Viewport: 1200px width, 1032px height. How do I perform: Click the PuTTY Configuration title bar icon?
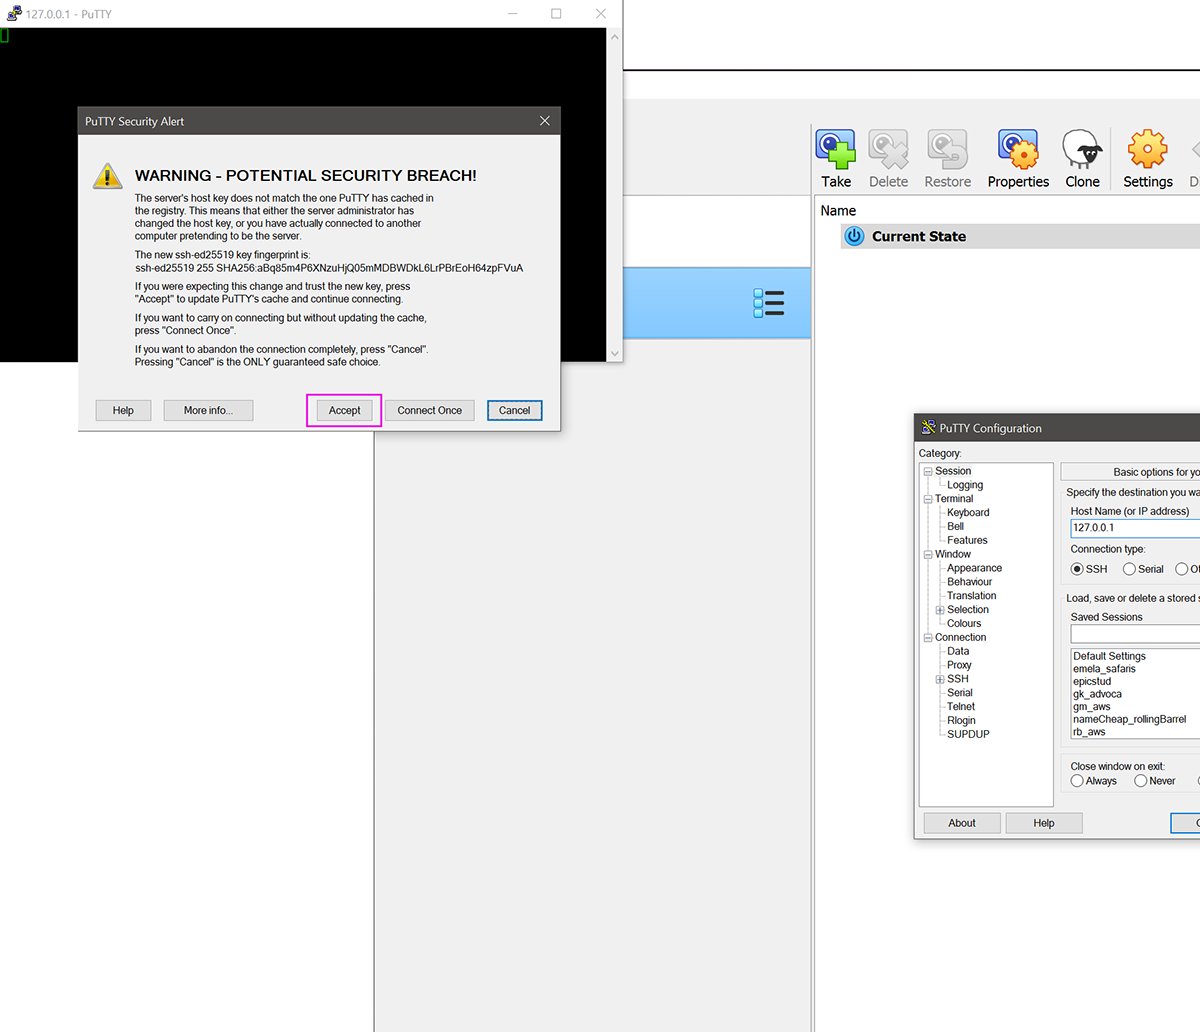tap(928, 428)
